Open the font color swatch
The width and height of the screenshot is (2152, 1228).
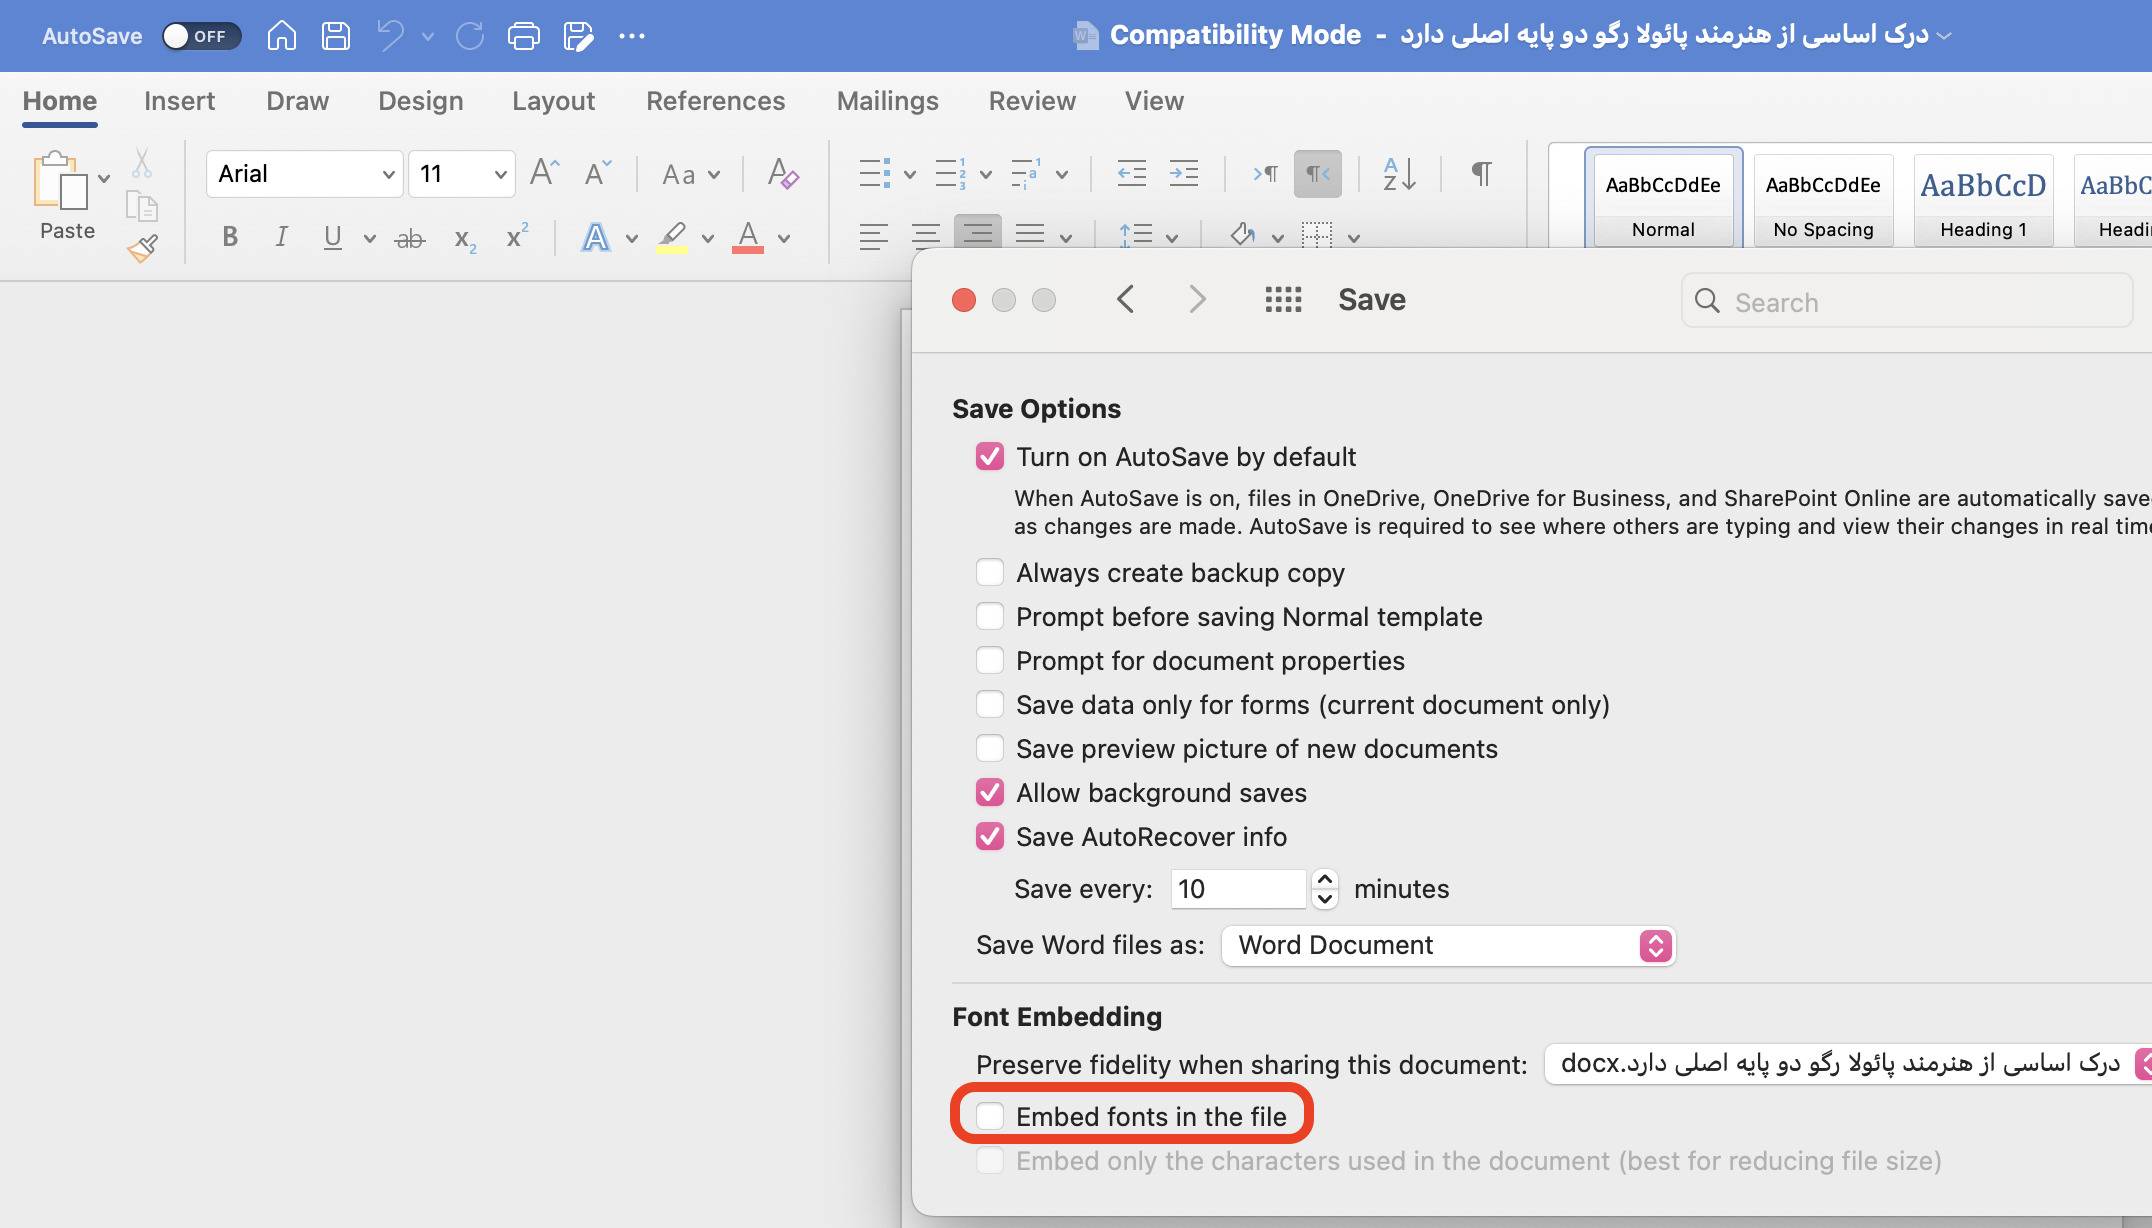[747, 237]
